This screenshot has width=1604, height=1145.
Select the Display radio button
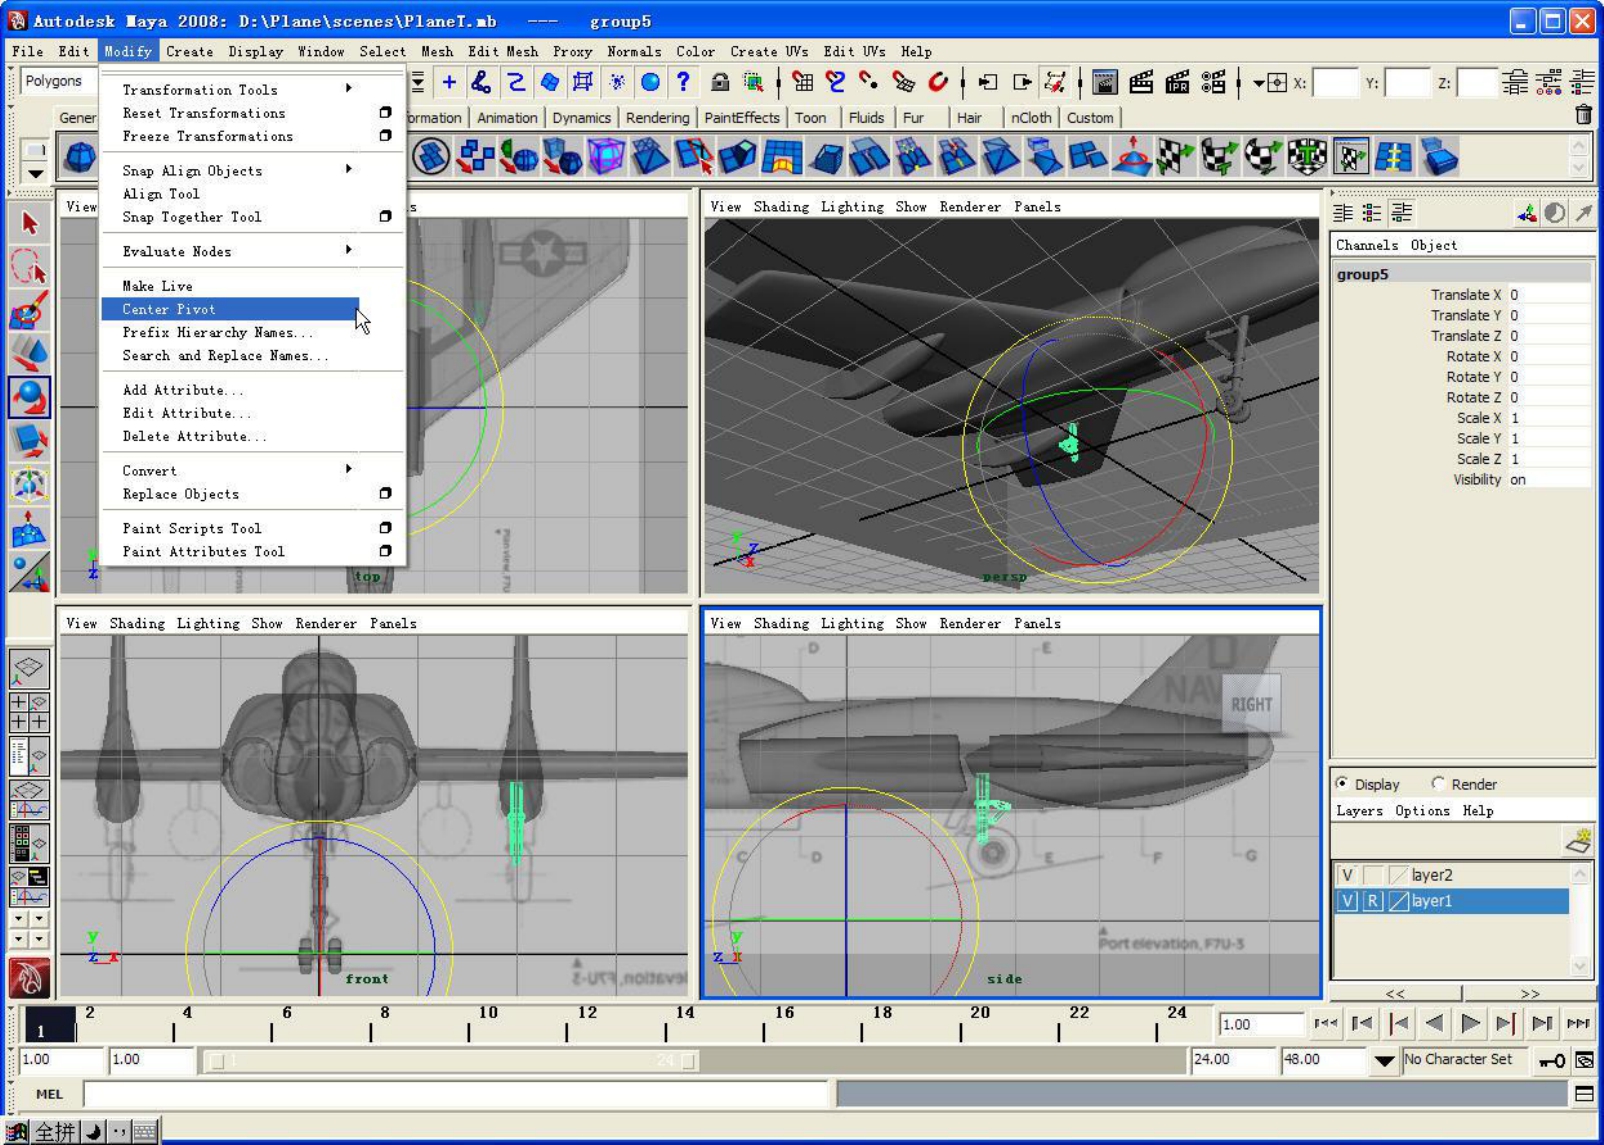pos(1342,783)
